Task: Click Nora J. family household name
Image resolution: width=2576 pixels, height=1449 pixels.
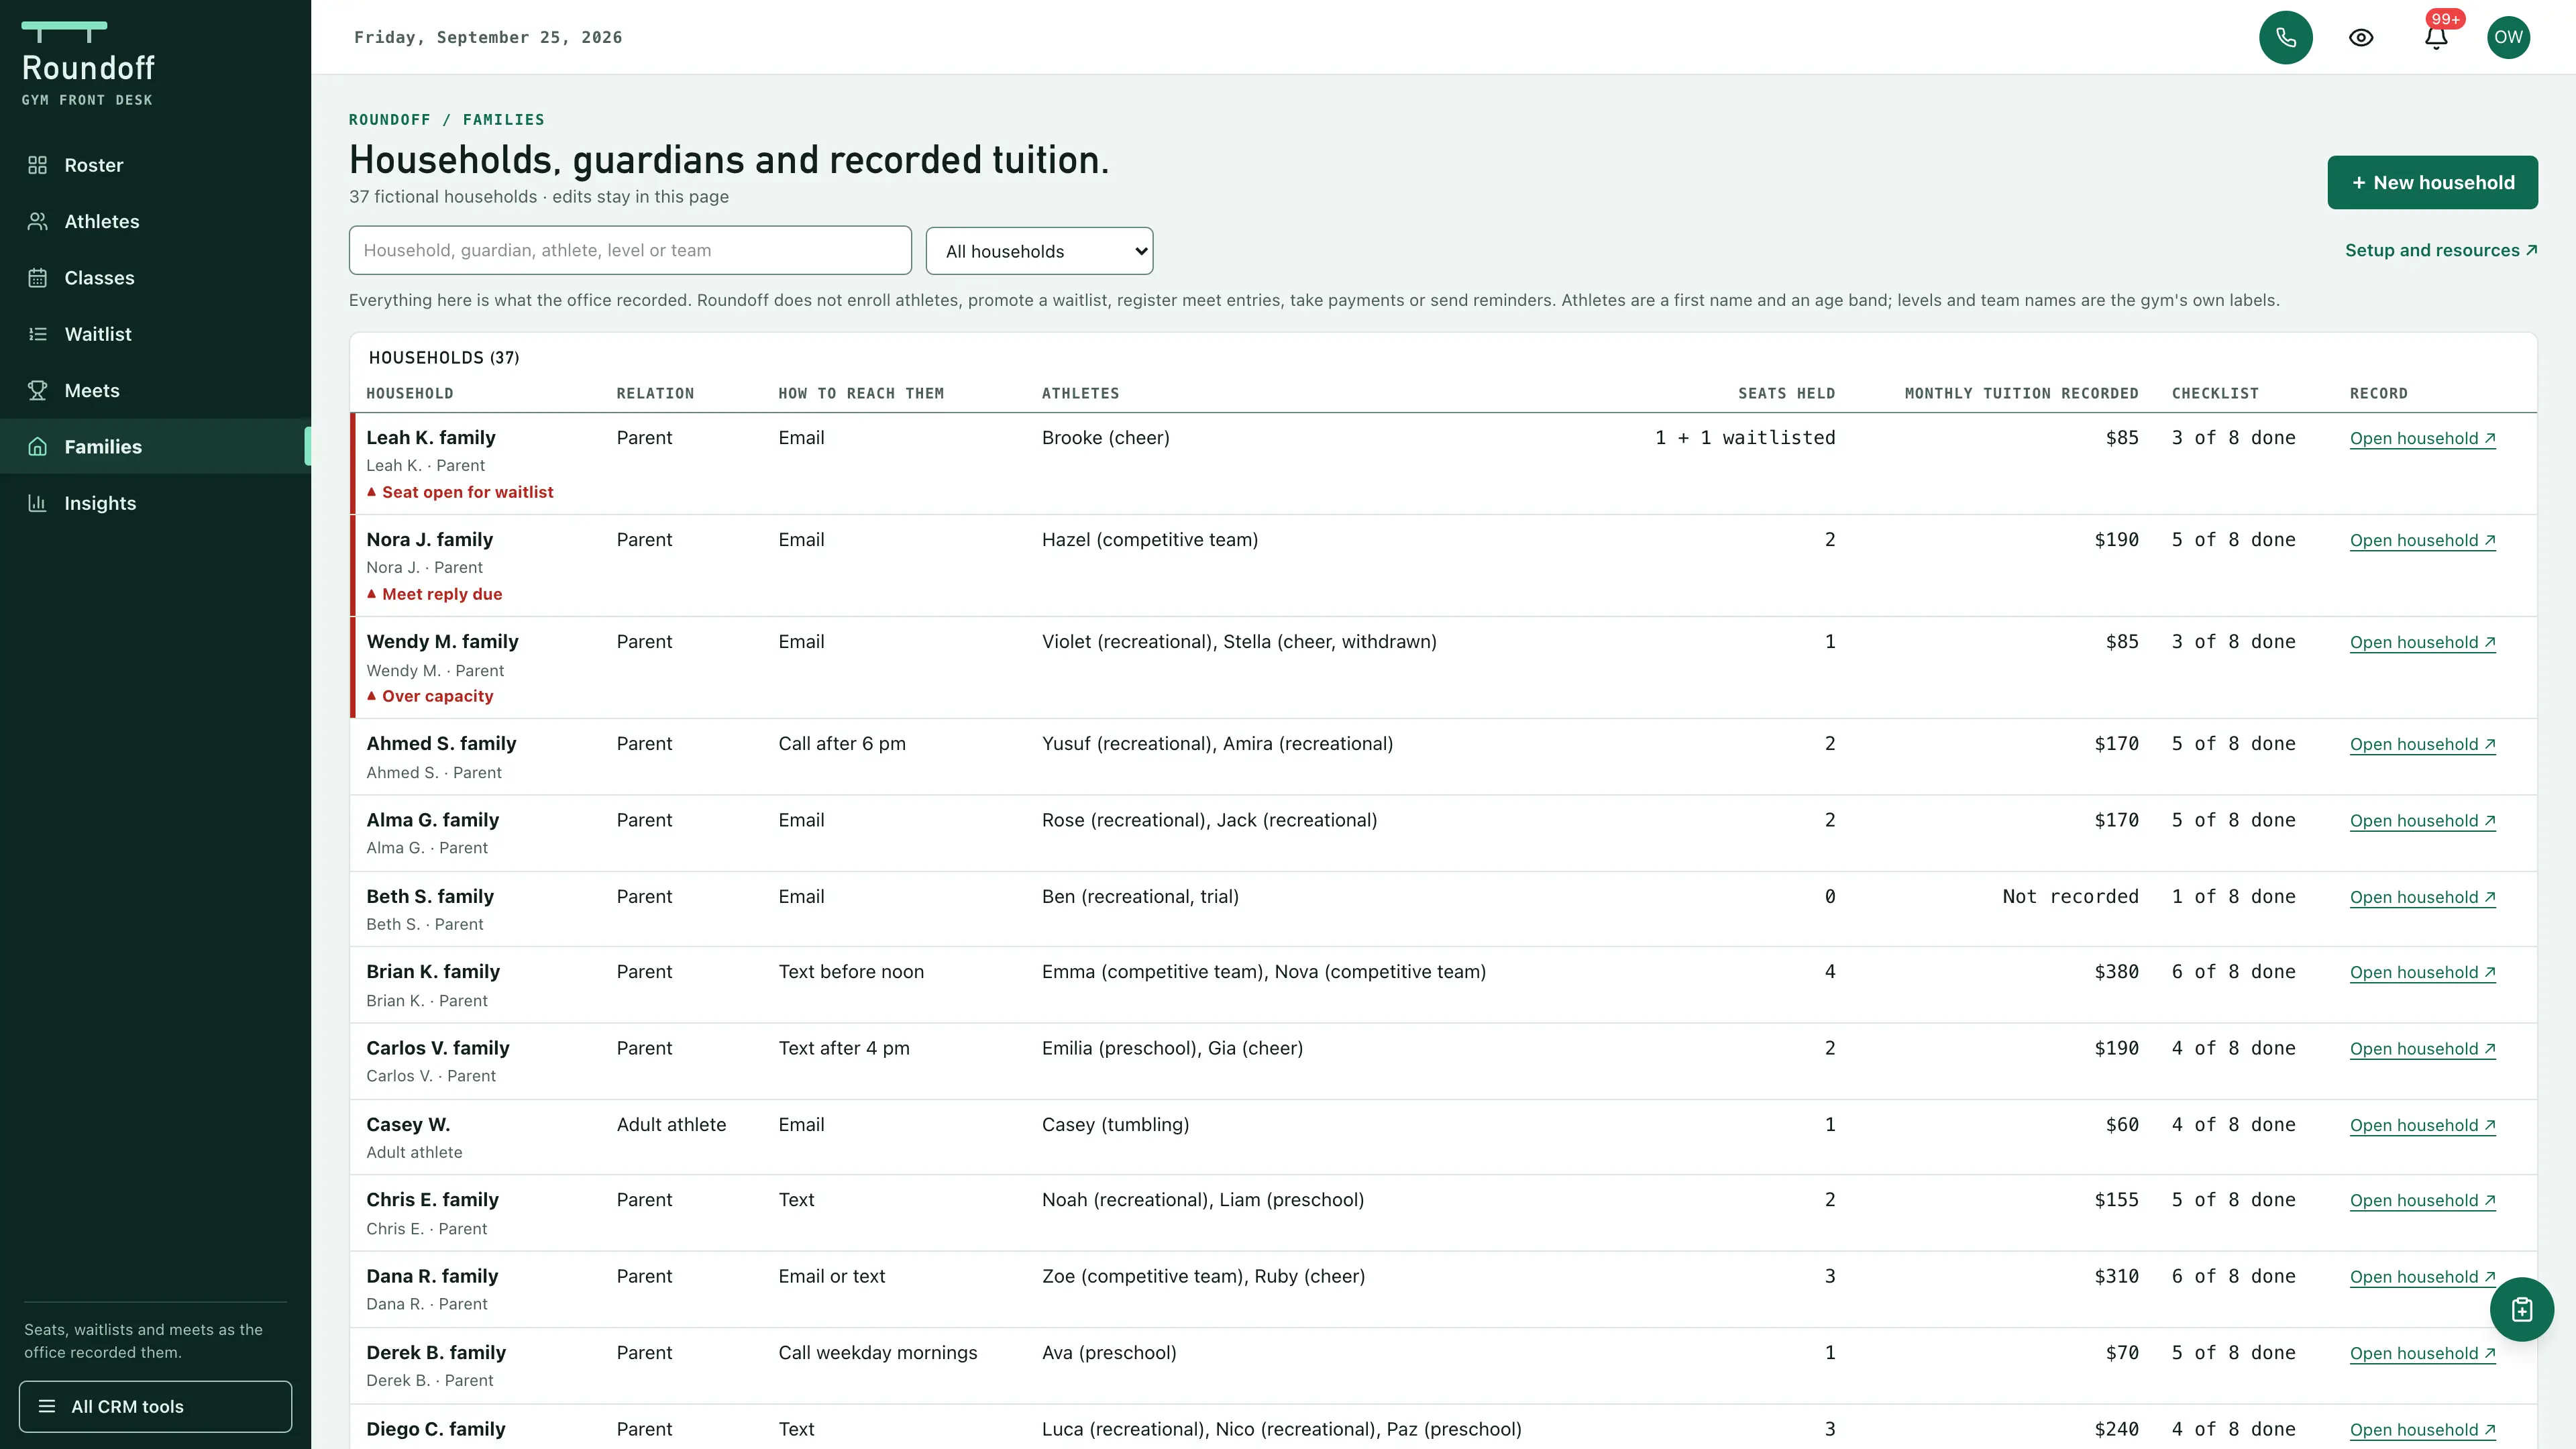Action: (429, 539)
